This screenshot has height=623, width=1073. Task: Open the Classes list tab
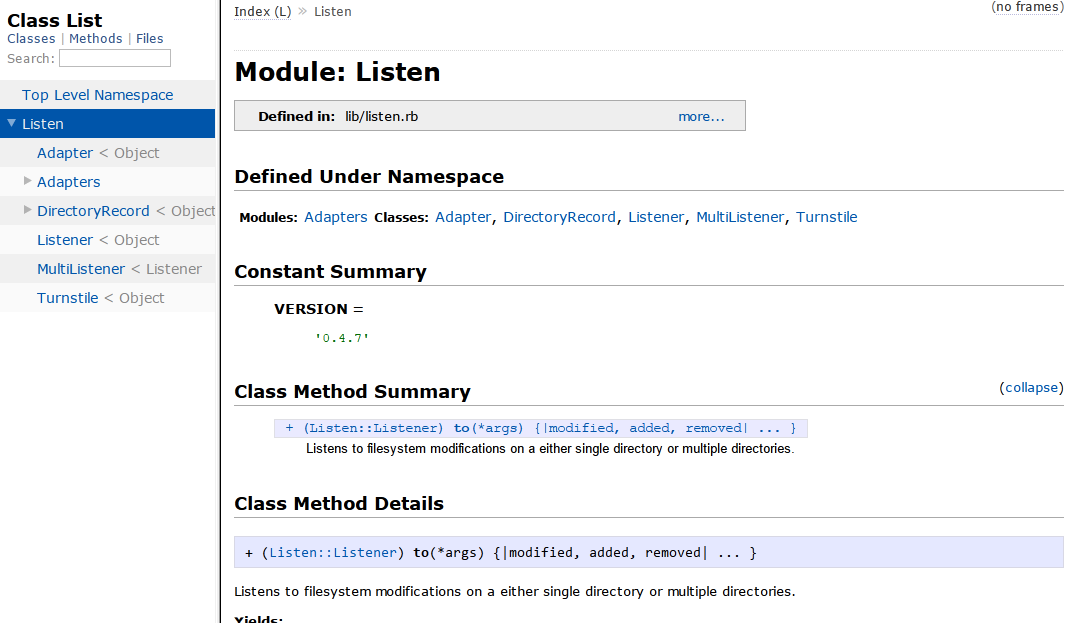point(31,38)
